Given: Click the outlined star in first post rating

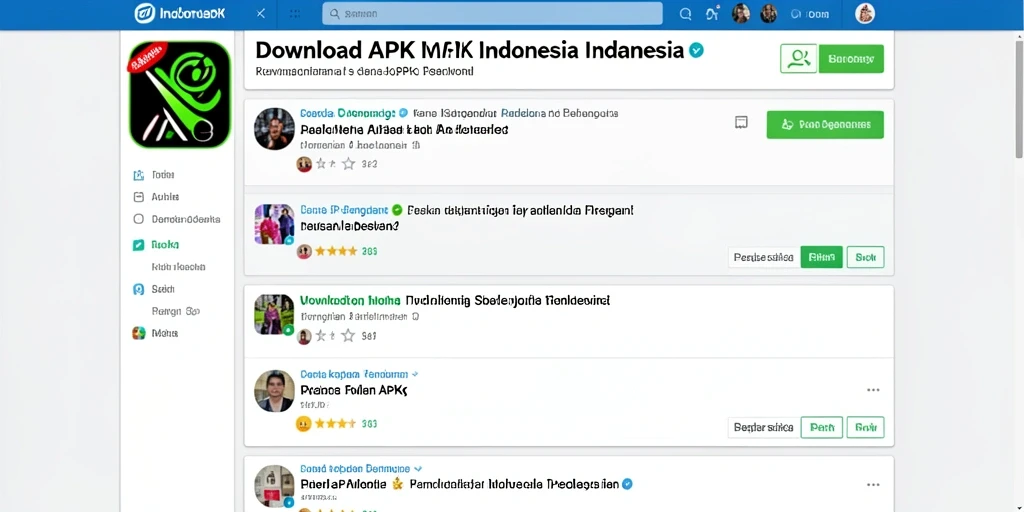Looking at the screenshot, I should [349, 164].
